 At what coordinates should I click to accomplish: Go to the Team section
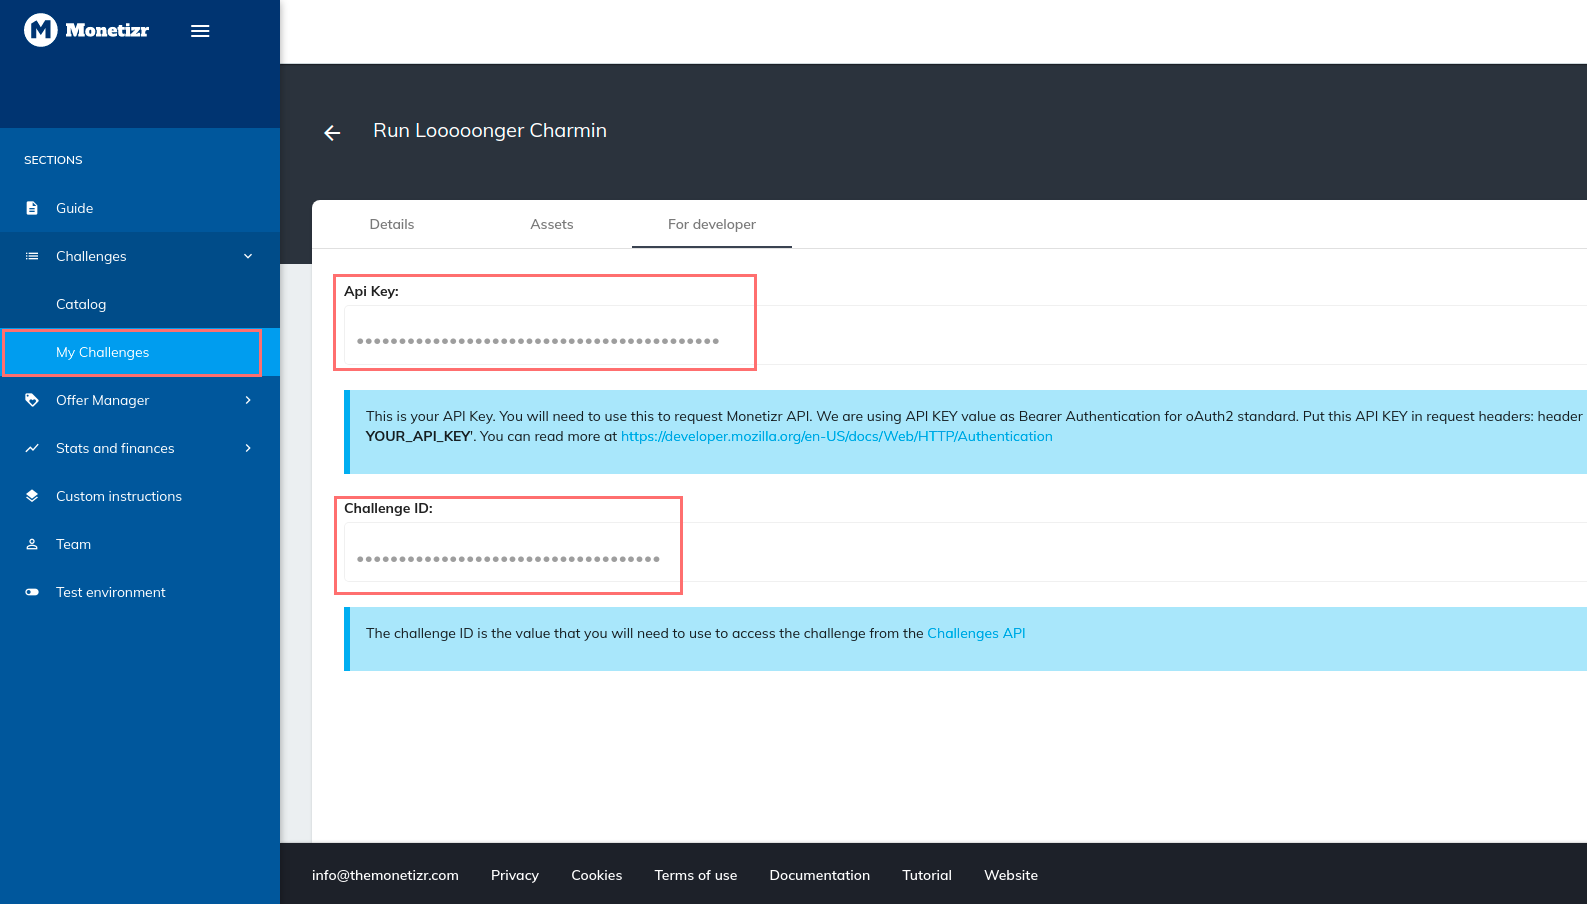click(140, 544)
